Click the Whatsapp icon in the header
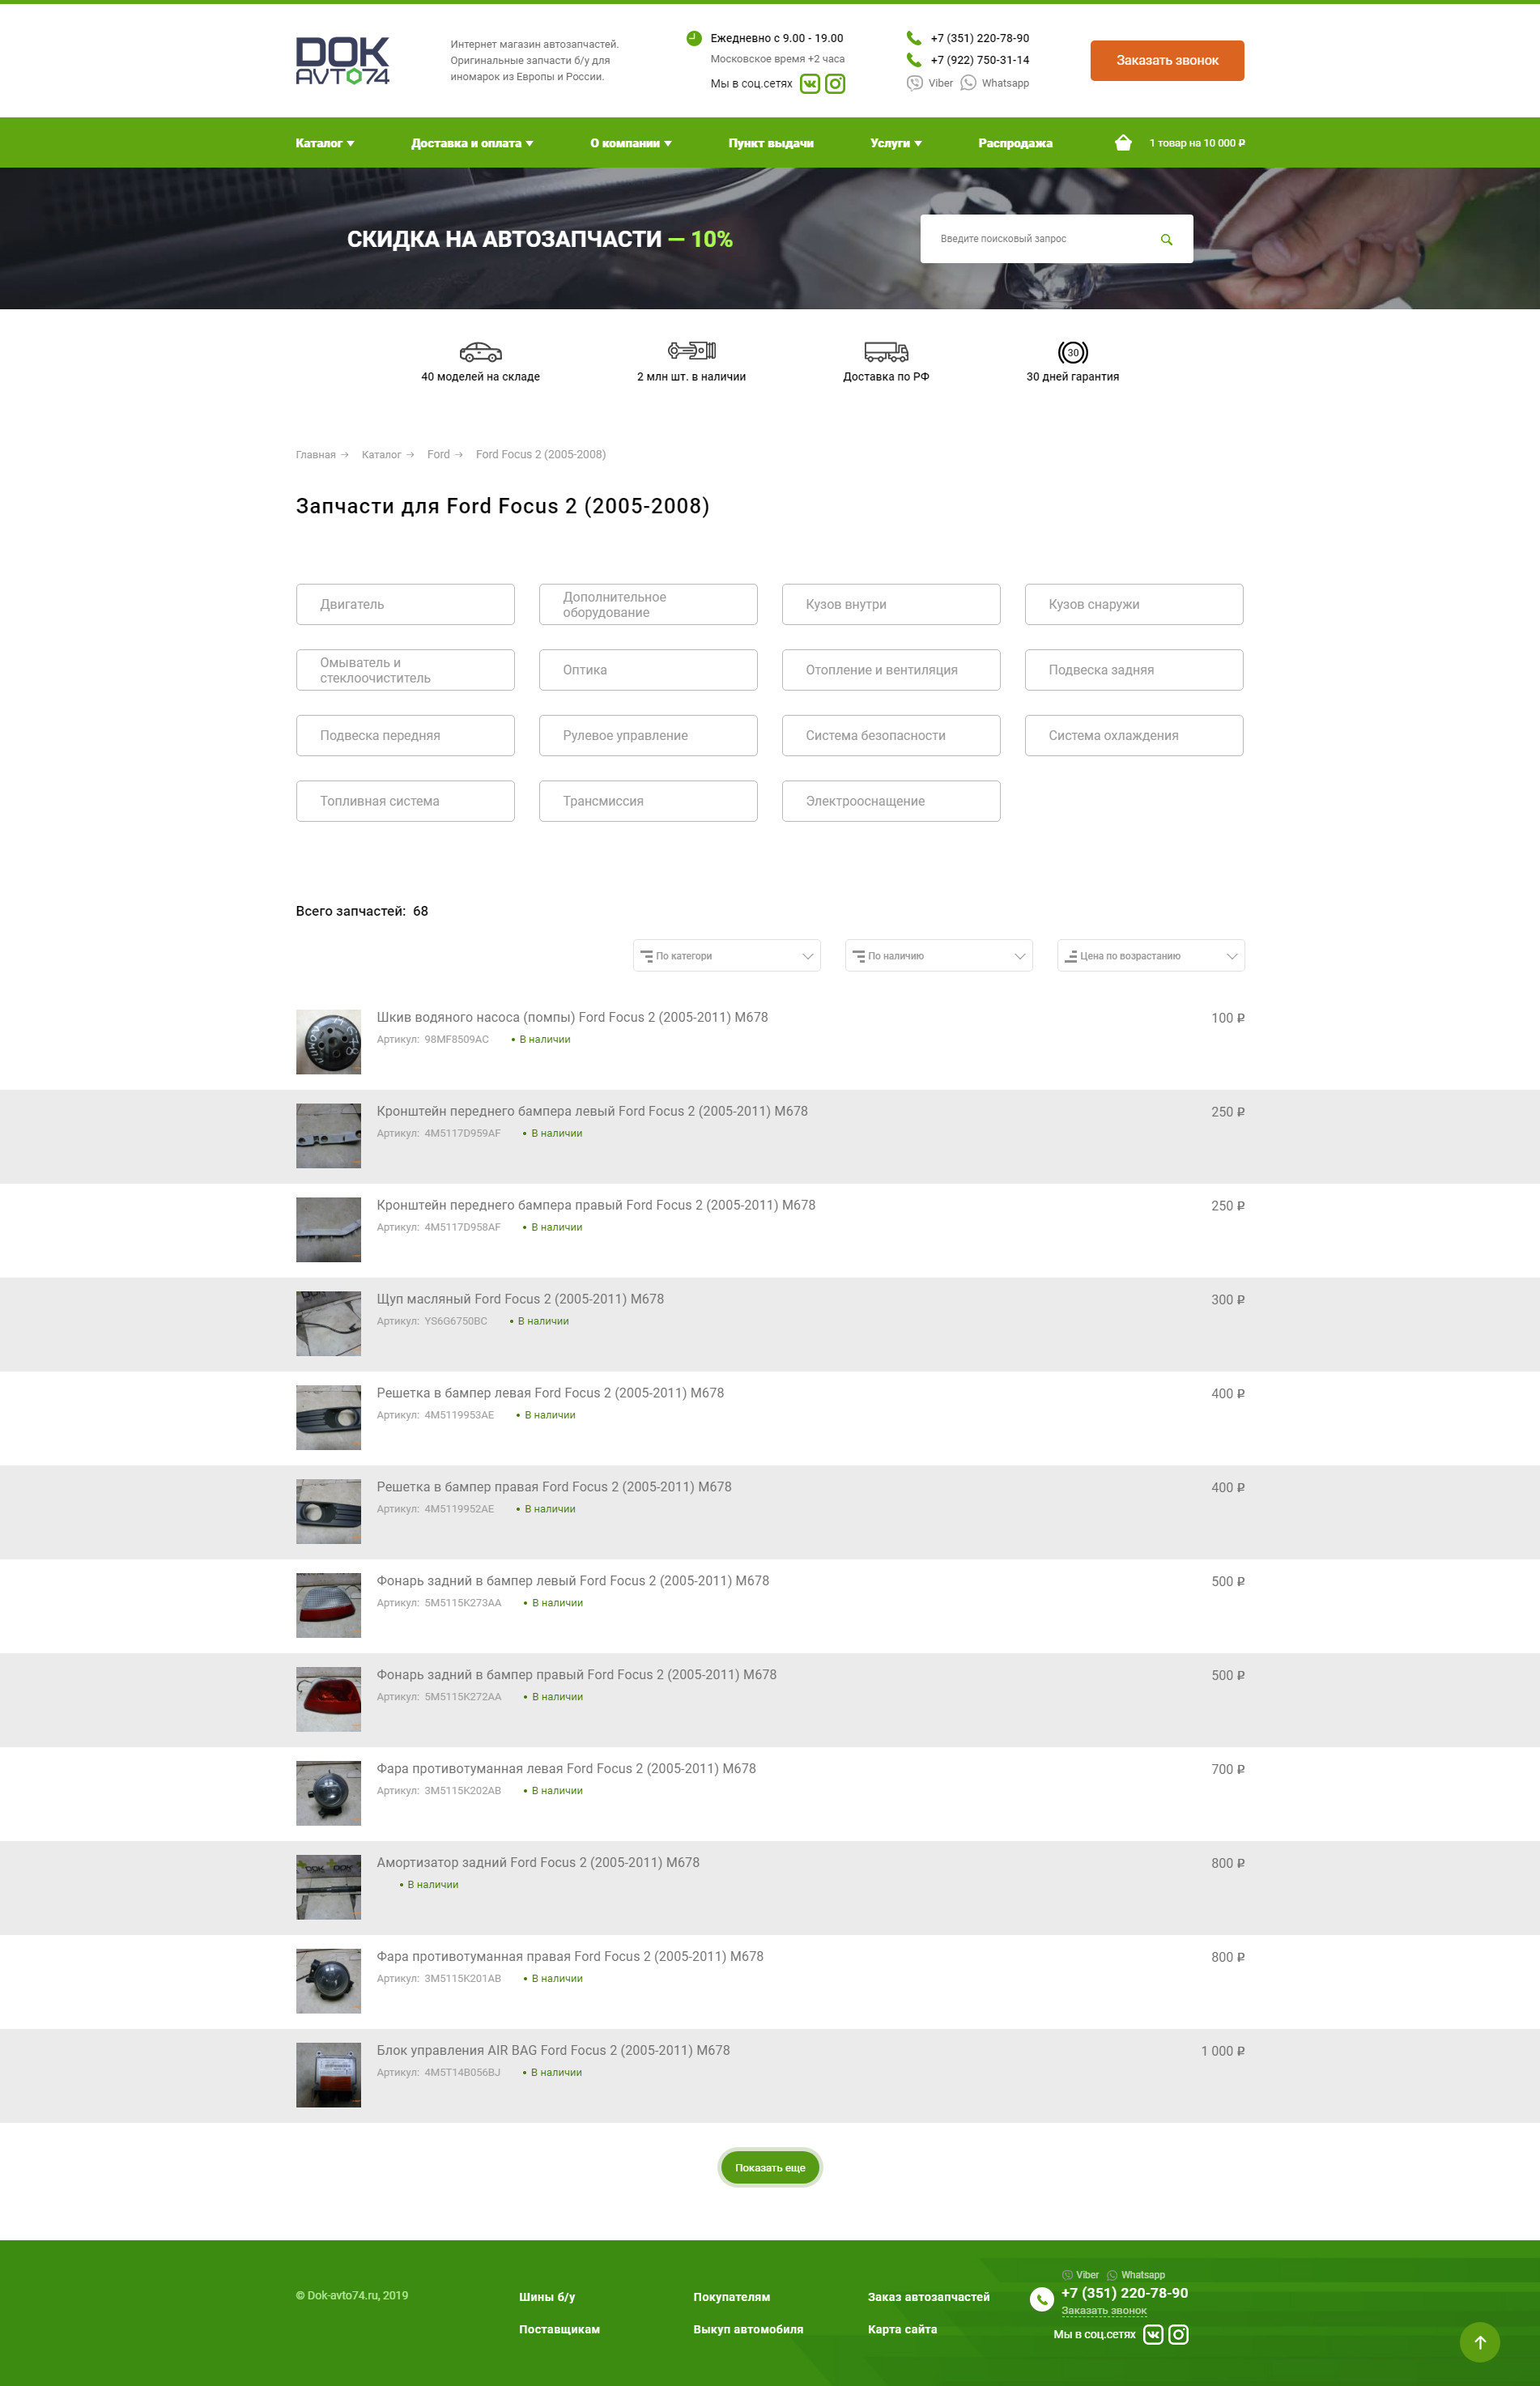 click(968, 83)
